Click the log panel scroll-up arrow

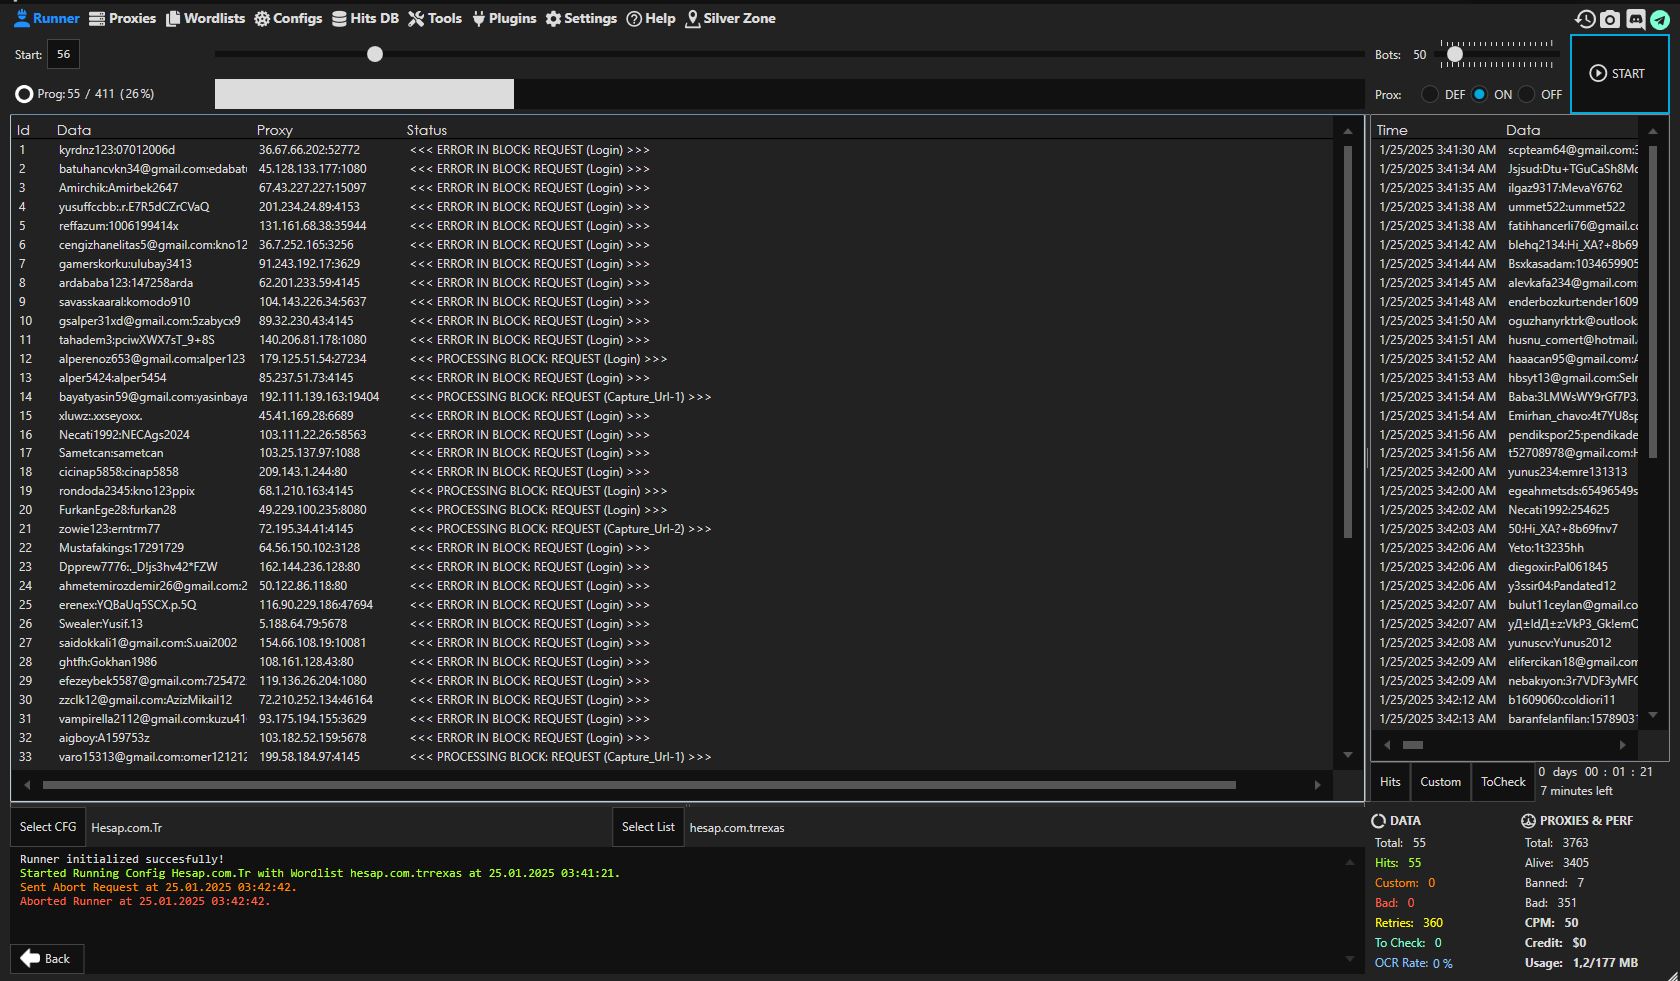1350,861
